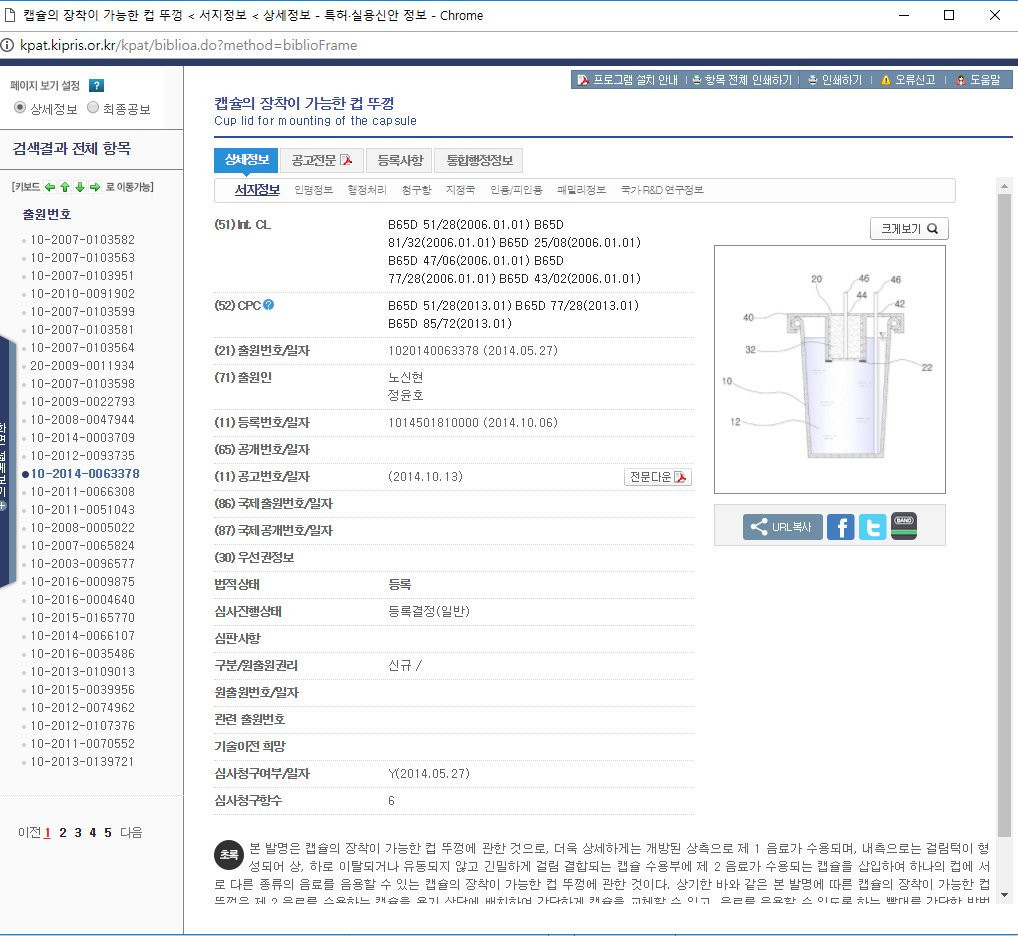This screenshot has width=1018, height=936.
Task: Switch to the 통합행정정보 tab
Action: pos(478,160)
